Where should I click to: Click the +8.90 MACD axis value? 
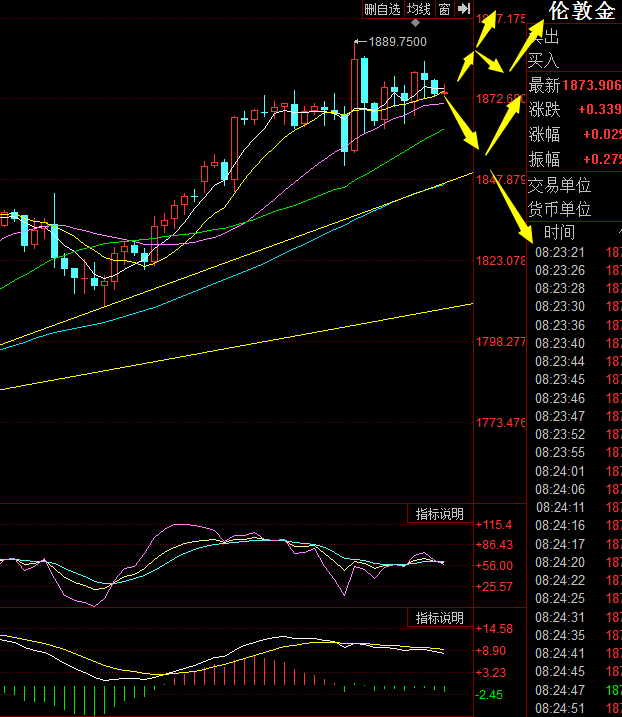point(491,651)
